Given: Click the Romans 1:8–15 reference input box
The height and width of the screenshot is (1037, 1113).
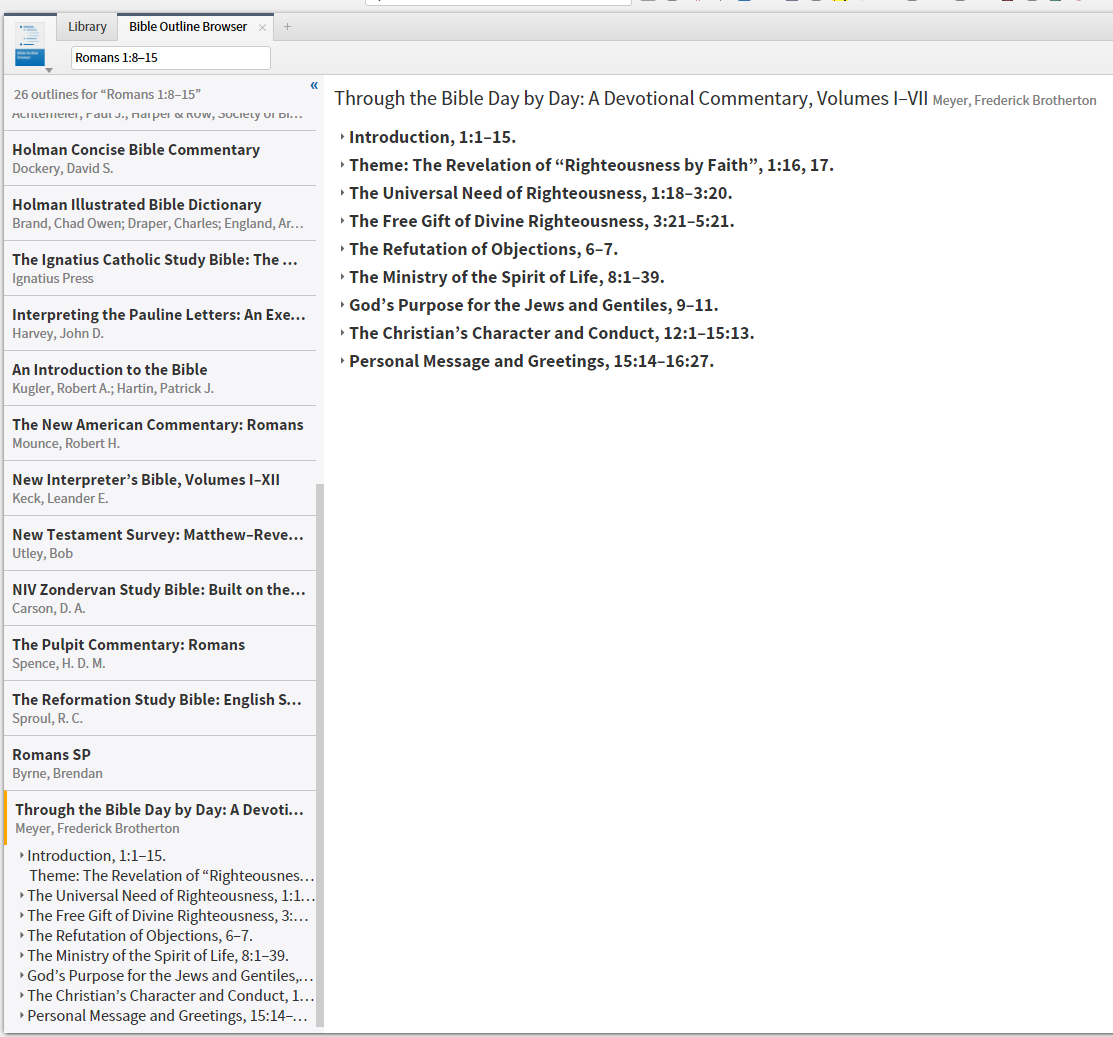Looking at the screenshot, I should pyautogui.click(x=170, y=57).
